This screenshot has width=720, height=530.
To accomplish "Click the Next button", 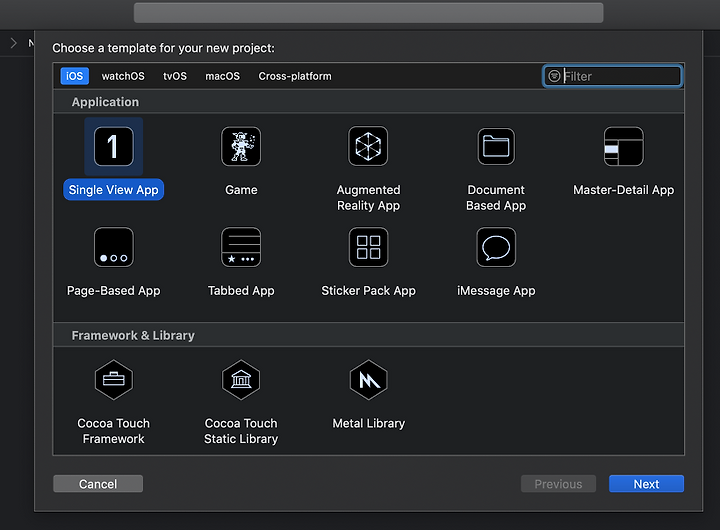I will (x=646, y=484).
